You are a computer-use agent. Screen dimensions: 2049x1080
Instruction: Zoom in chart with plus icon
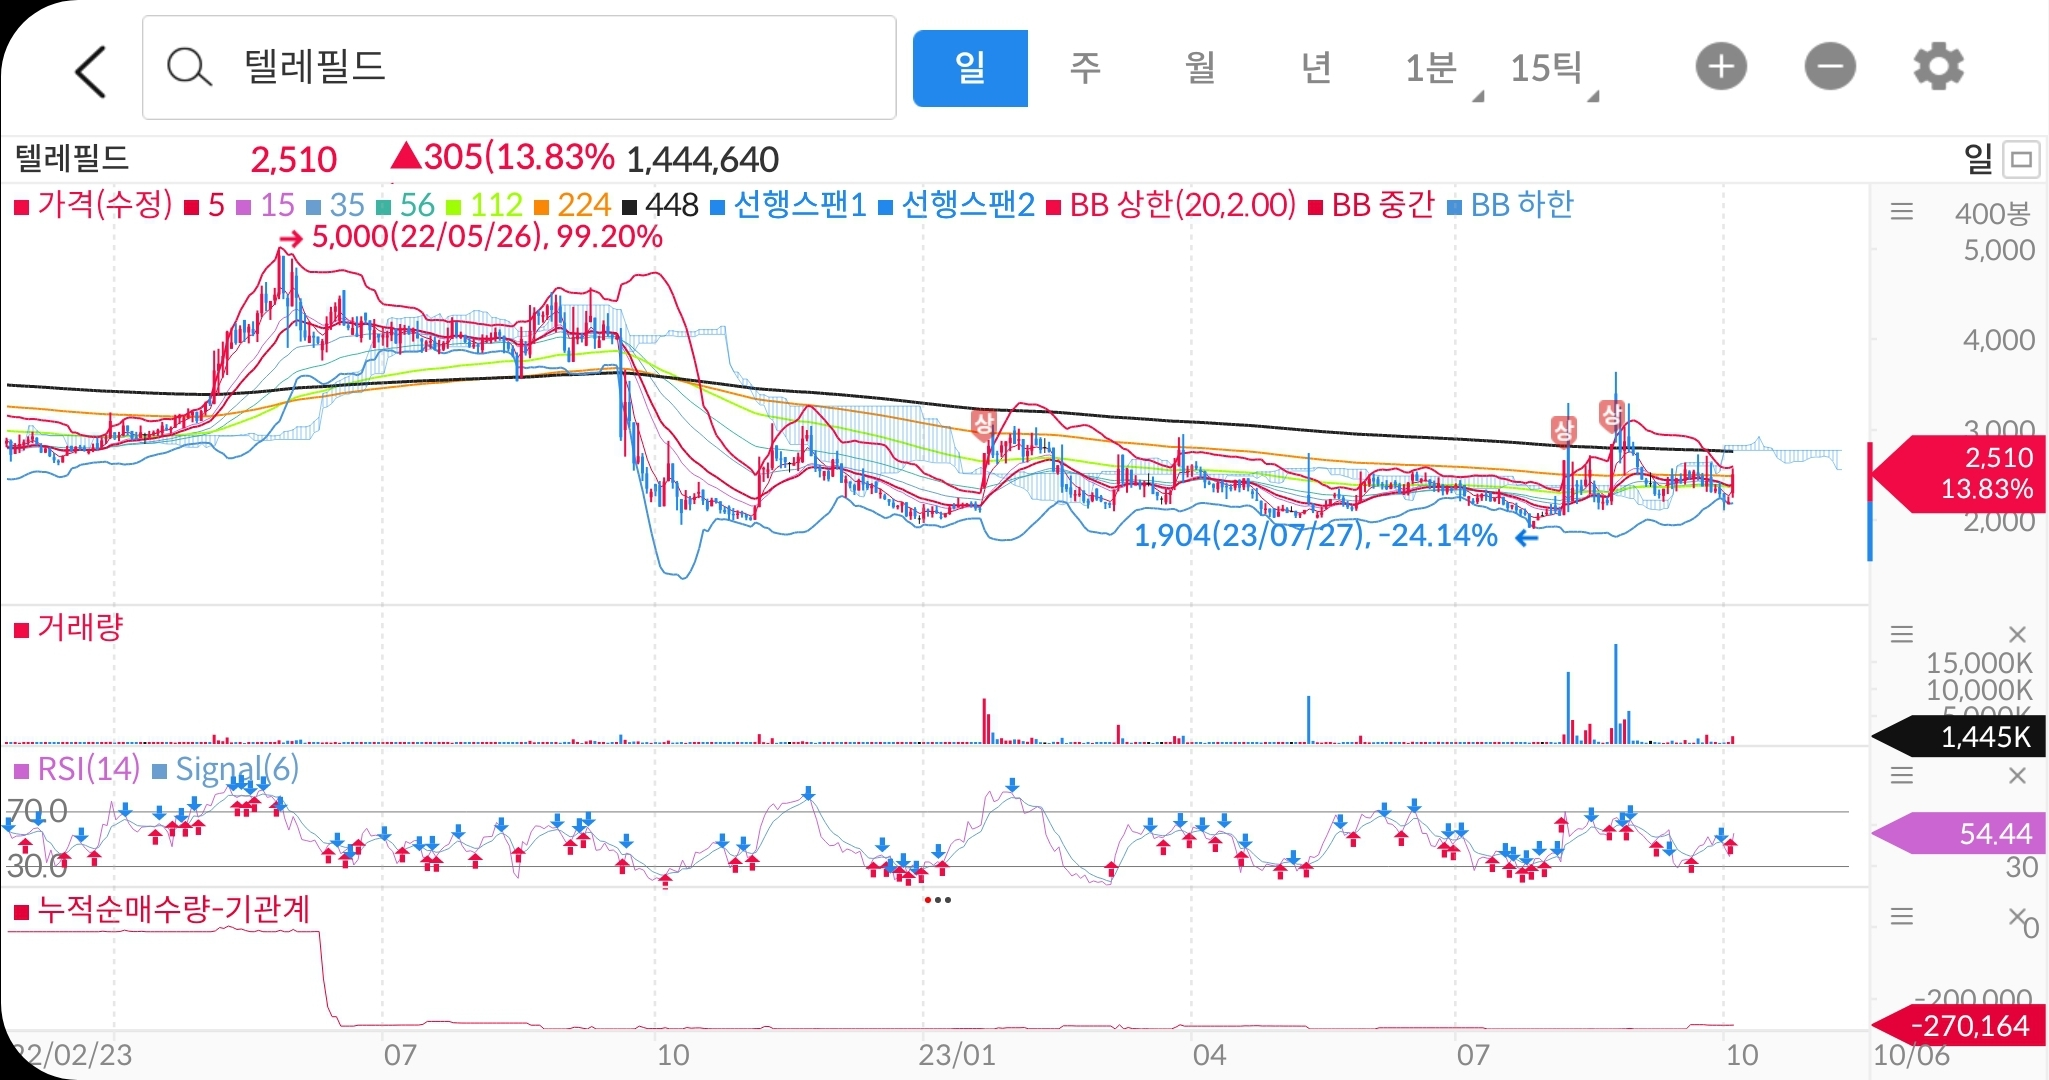(x=1721, y=68)
